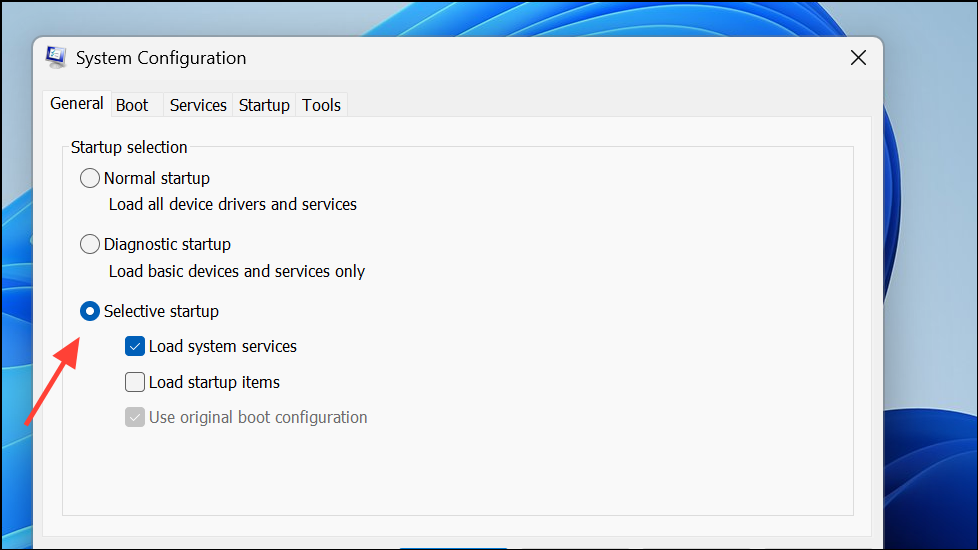Open the Boot tab
978x550 pixels.
[x=132, y=105]
